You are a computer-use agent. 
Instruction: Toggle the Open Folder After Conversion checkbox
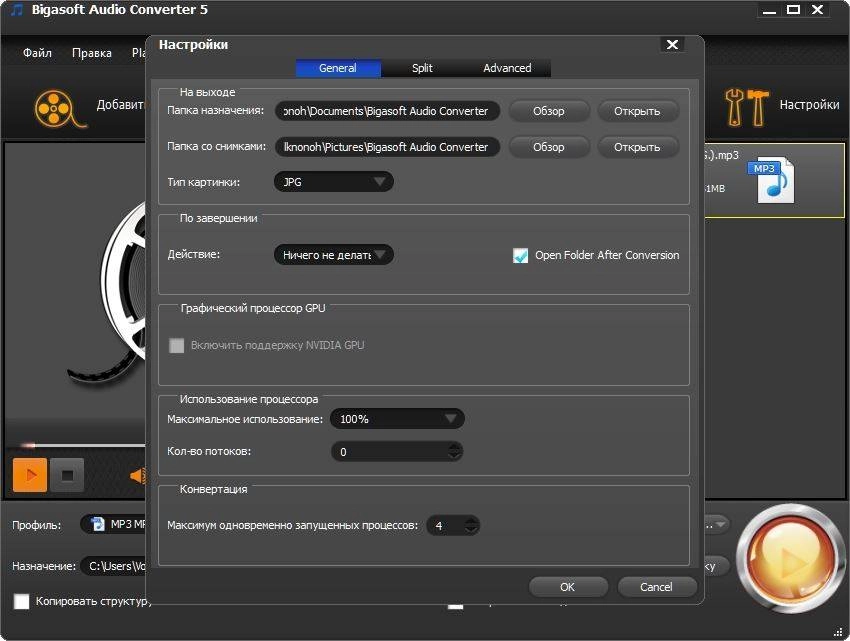pos(520,255)
